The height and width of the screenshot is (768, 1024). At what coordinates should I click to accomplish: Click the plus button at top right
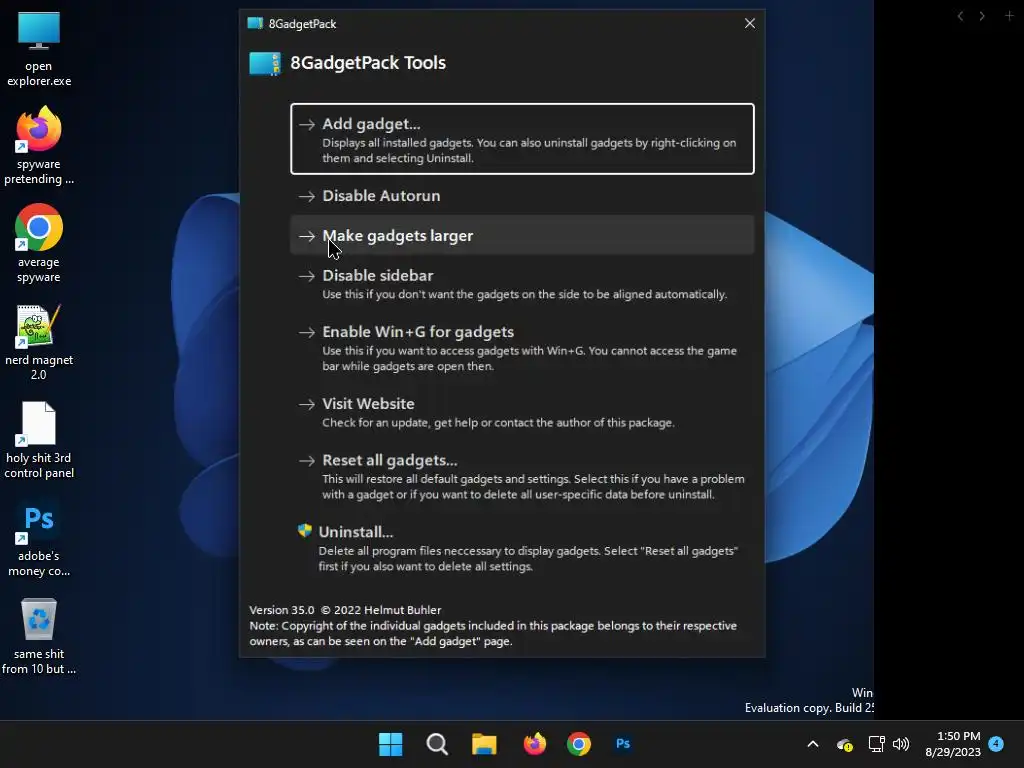pyautogui.click(x=1009, y=15)
